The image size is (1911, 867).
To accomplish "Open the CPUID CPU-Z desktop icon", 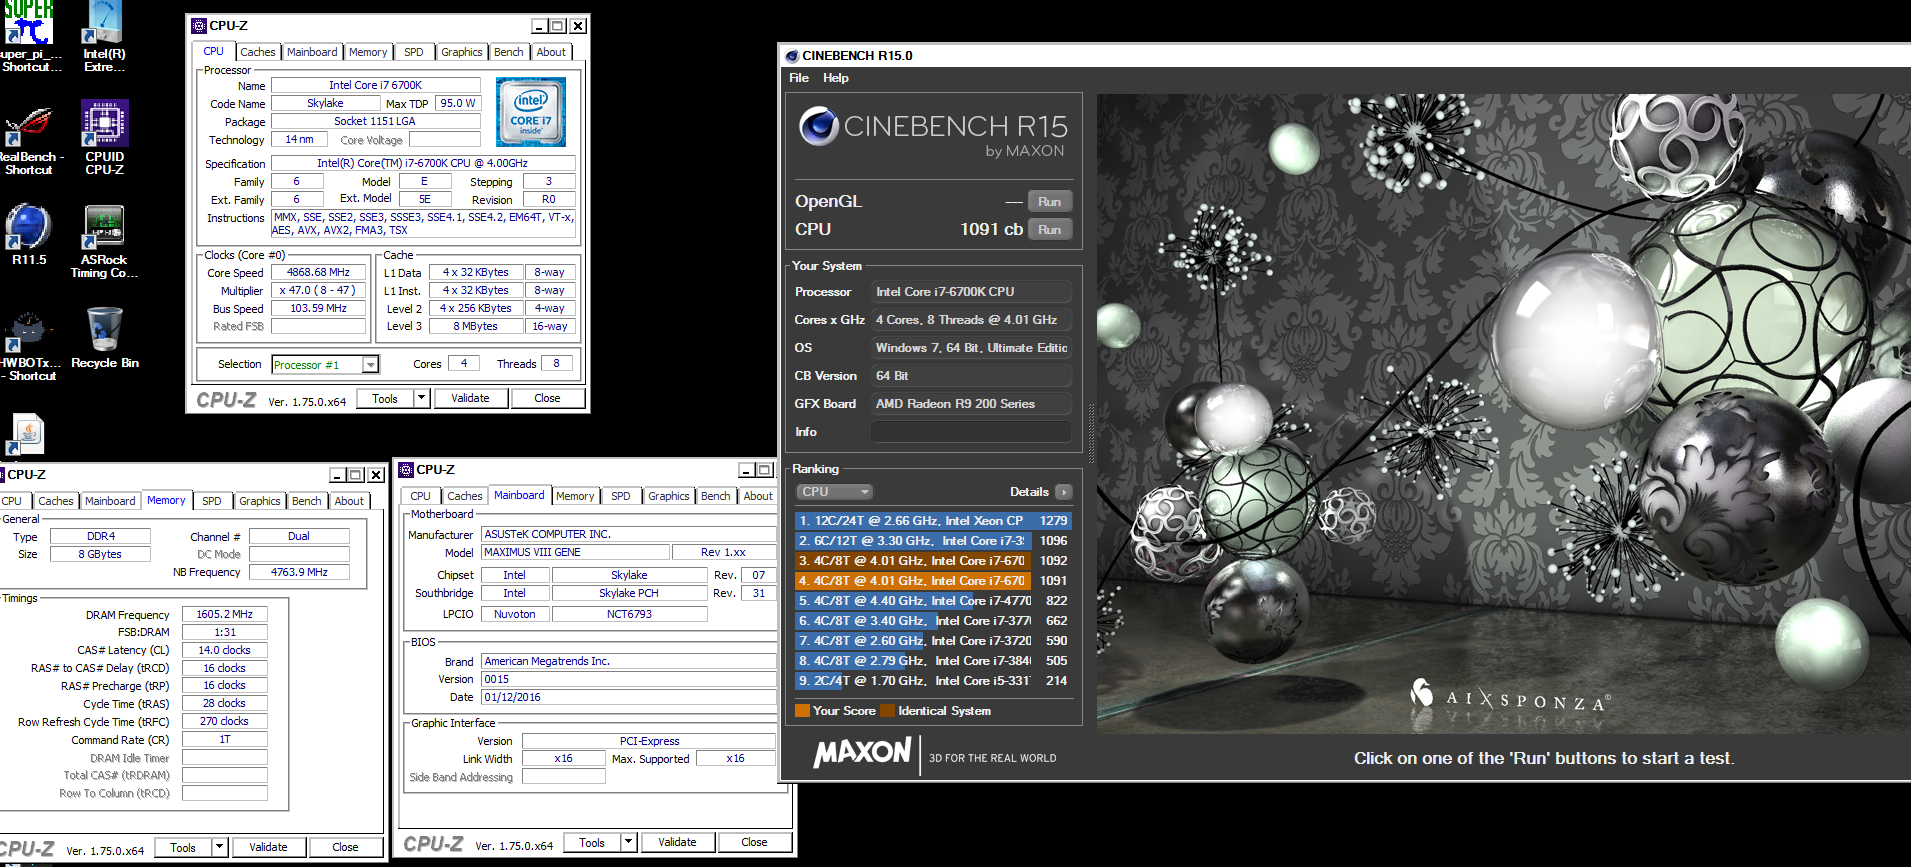I will tap(104, 138).
